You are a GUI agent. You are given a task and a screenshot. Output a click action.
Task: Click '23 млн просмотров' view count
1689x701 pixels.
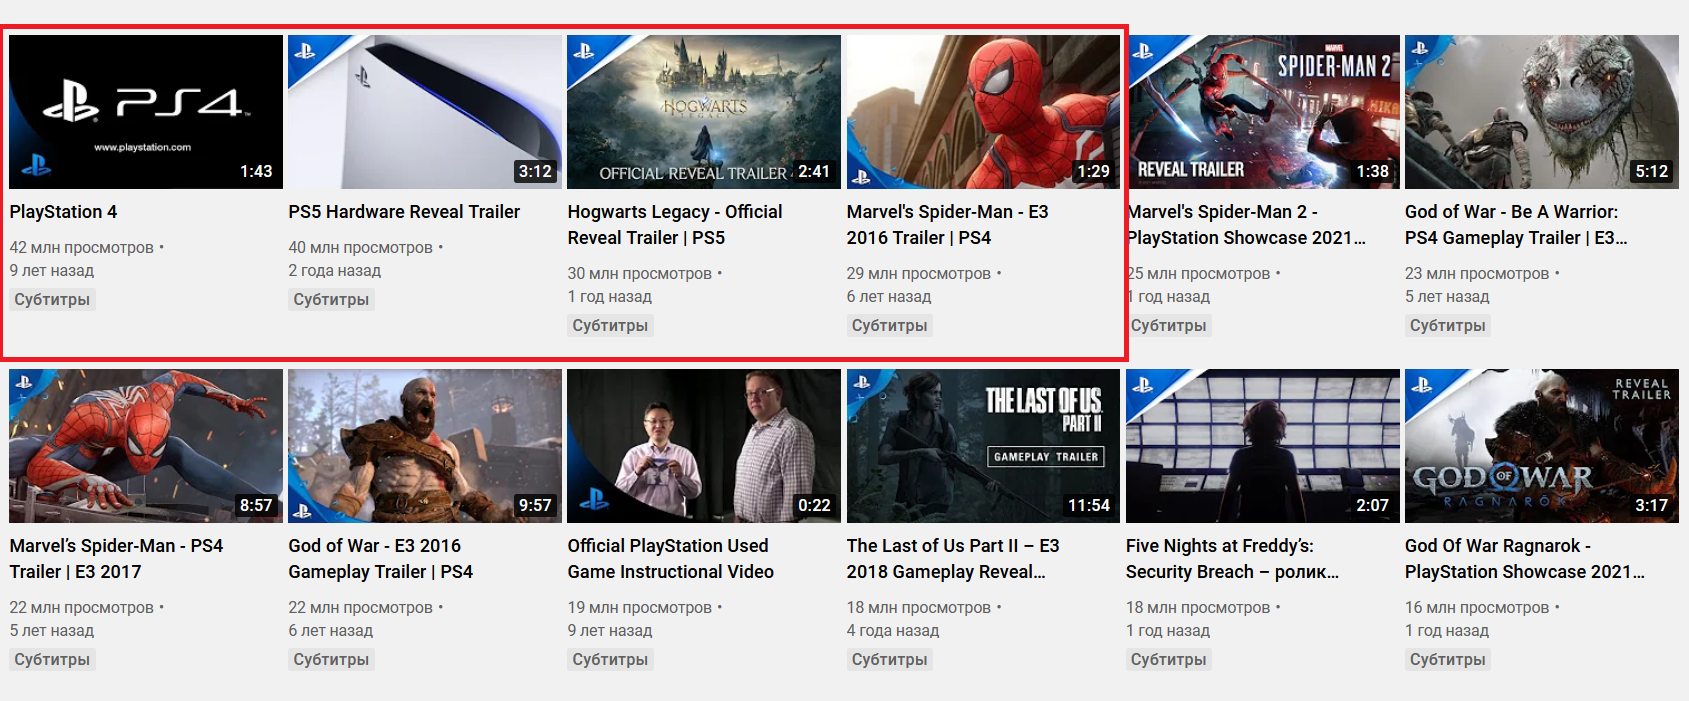coord(1477,273)
